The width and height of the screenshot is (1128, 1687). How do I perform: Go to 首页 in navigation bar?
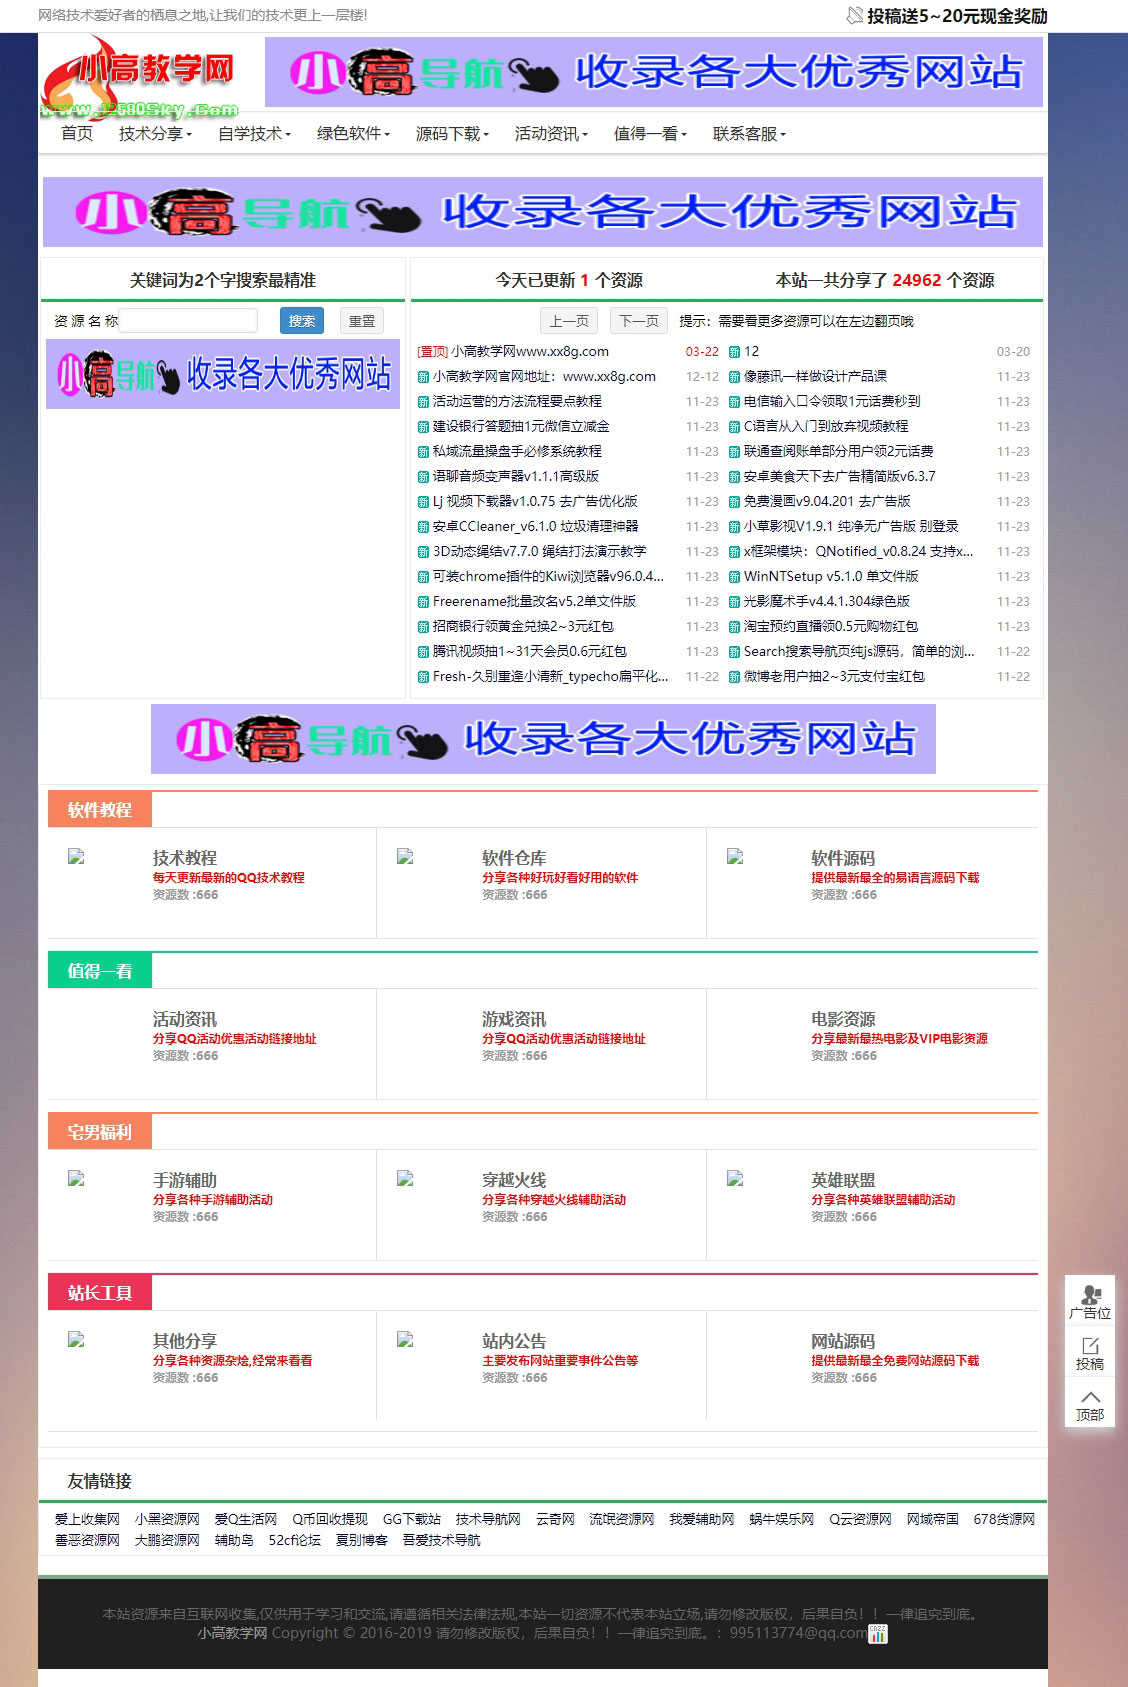pyautogui.click(x=77, y=133)
